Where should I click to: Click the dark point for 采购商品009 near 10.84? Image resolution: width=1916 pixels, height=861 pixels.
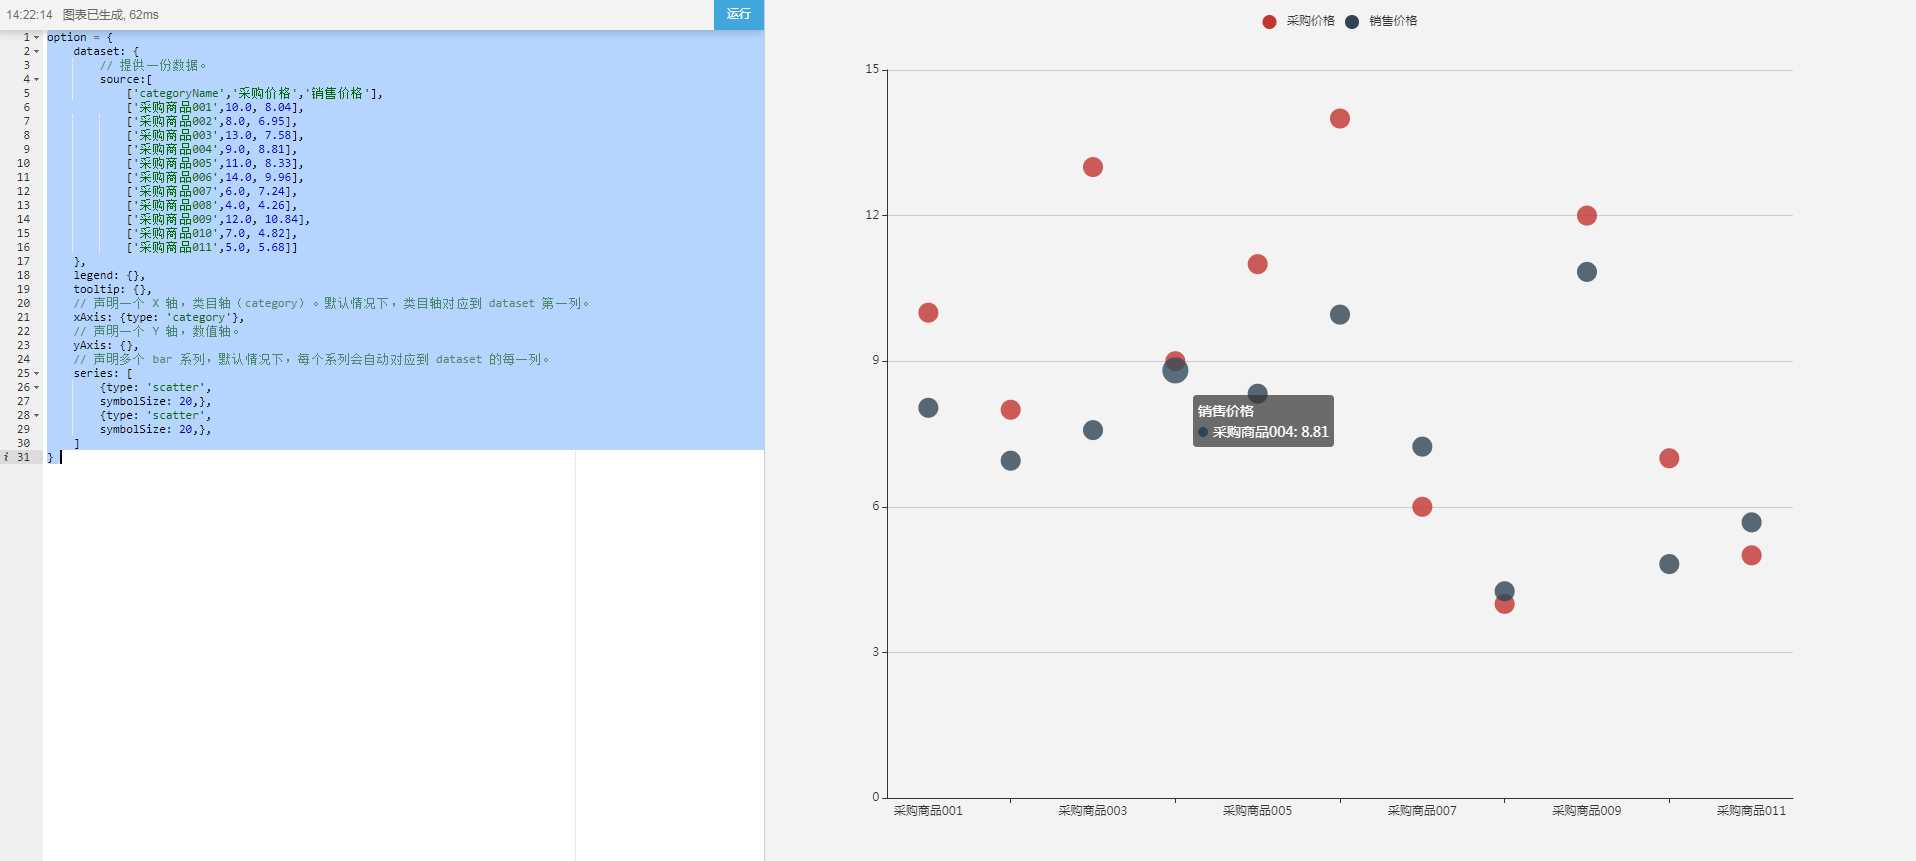pos(1587,272)
